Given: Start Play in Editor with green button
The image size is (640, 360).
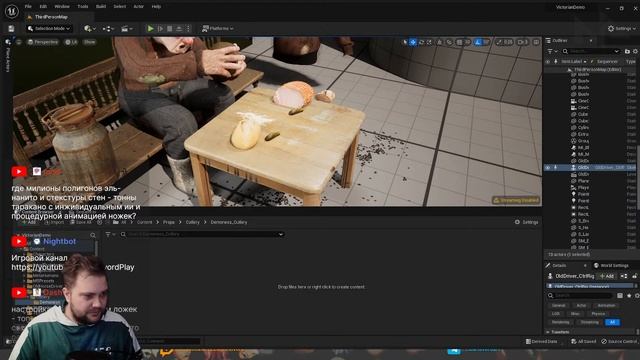Looking at the screenshot, I should point(150,29).
